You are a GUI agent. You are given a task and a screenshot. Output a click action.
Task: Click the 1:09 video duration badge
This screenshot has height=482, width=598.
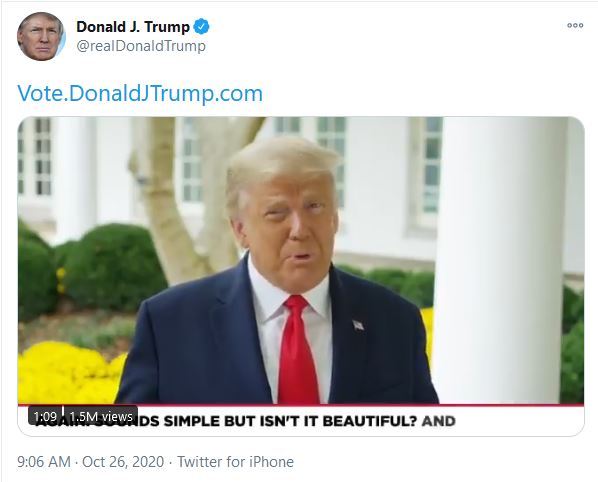tap(45, 416)
